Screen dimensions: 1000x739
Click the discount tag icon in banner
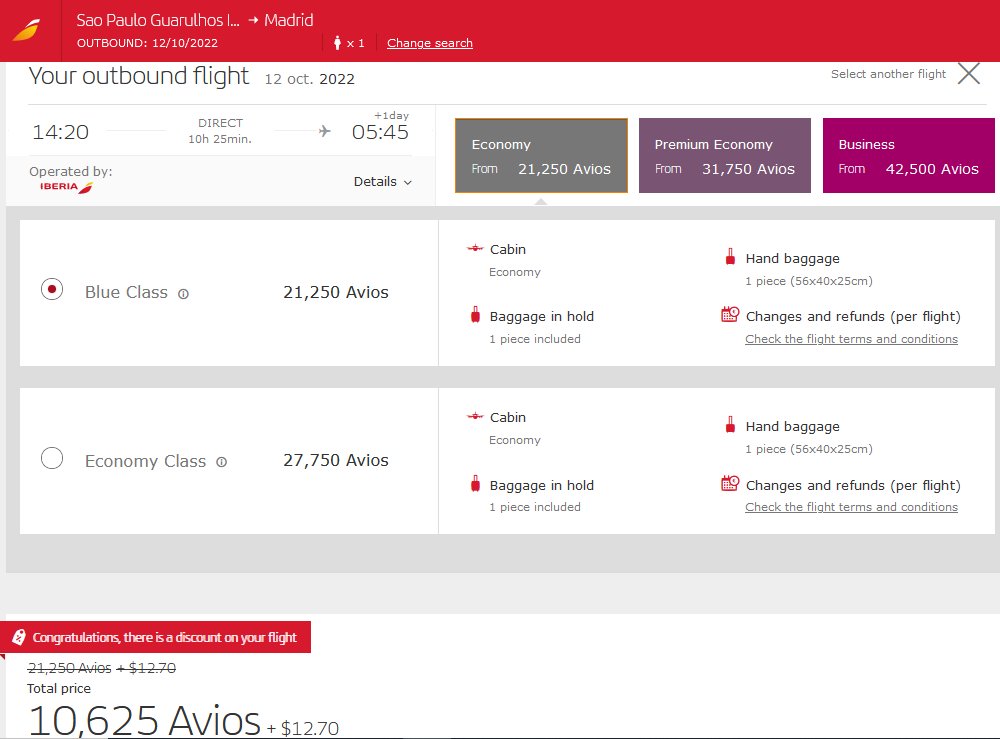(x=19, y=637)
